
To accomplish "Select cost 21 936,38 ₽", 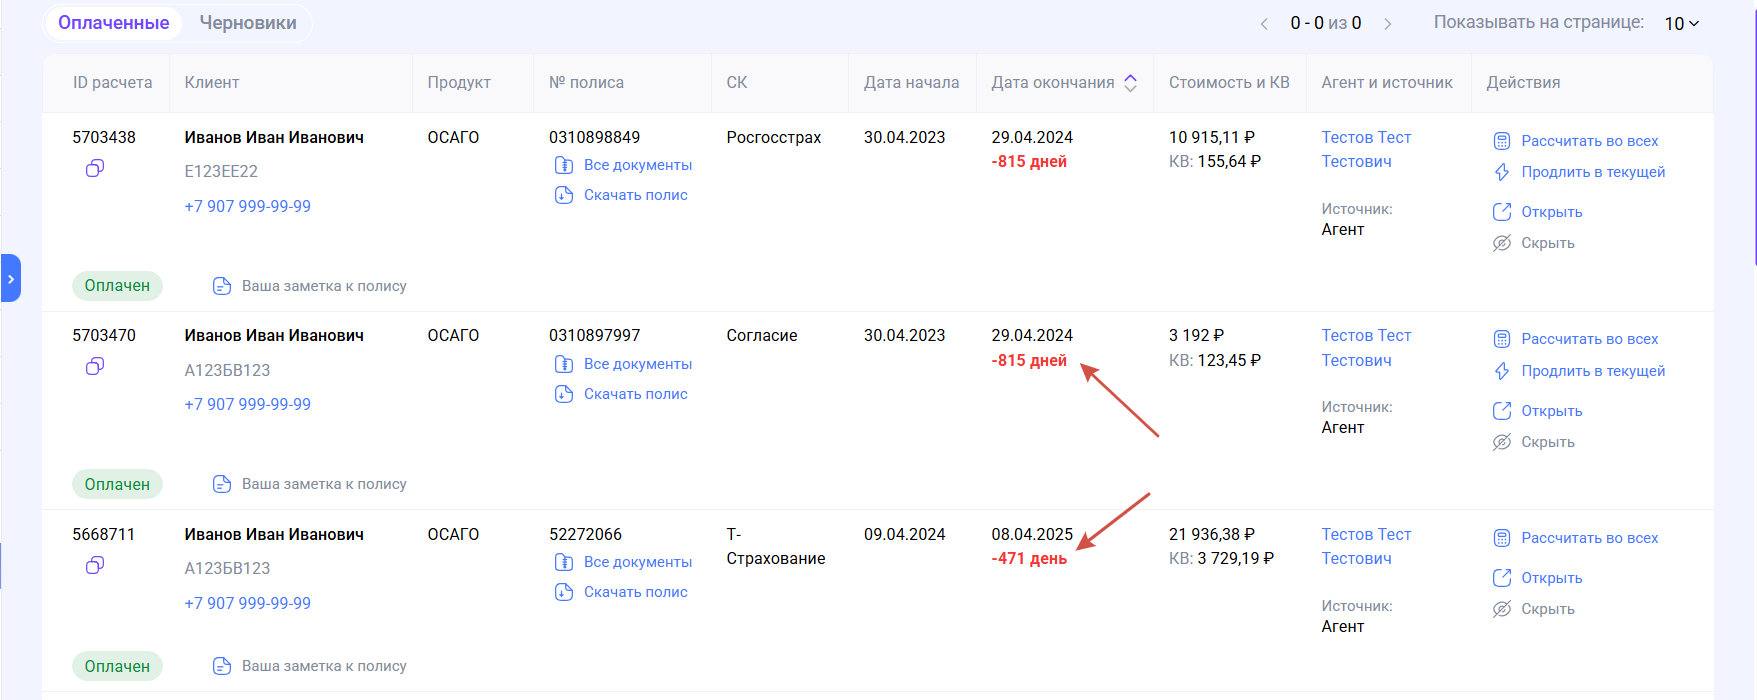I will coord(1212,534).
